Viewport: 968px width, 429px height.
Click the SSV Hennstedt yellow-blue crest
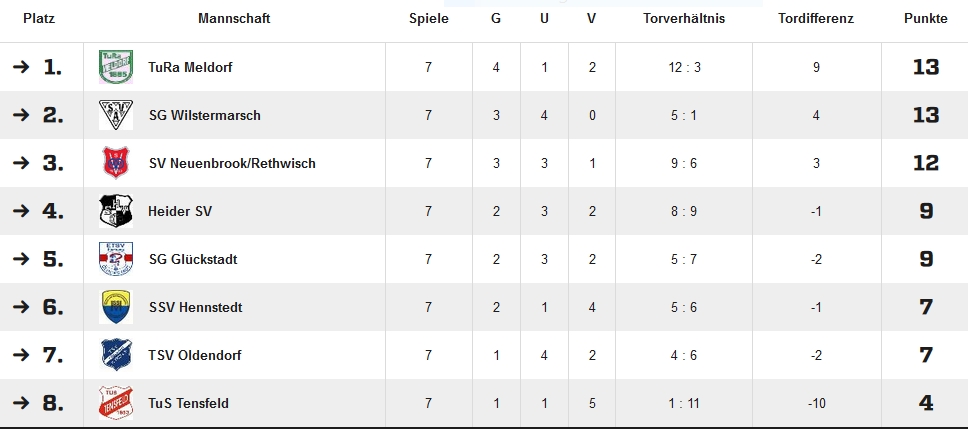click(115, 307)
